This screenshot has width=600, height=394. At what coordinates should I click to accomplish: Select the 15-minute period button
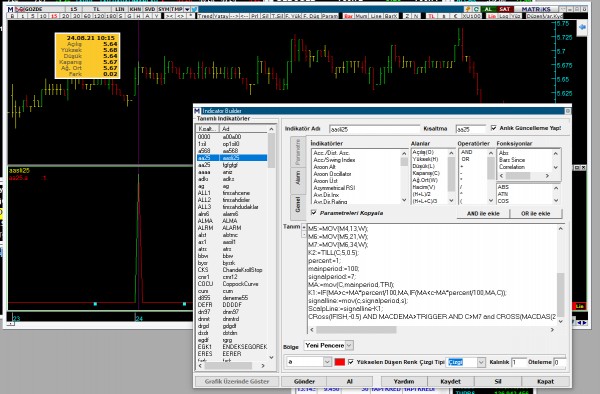(x=54, y=16)
